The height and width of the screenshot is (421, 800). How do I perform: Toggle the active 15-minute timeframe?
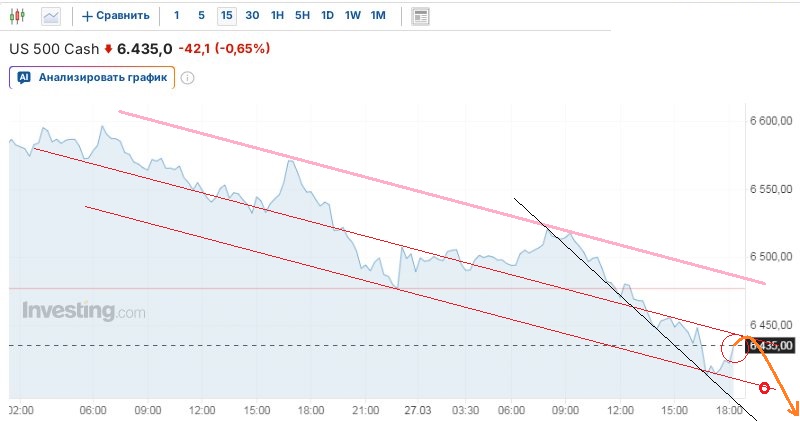pos(227,16)
